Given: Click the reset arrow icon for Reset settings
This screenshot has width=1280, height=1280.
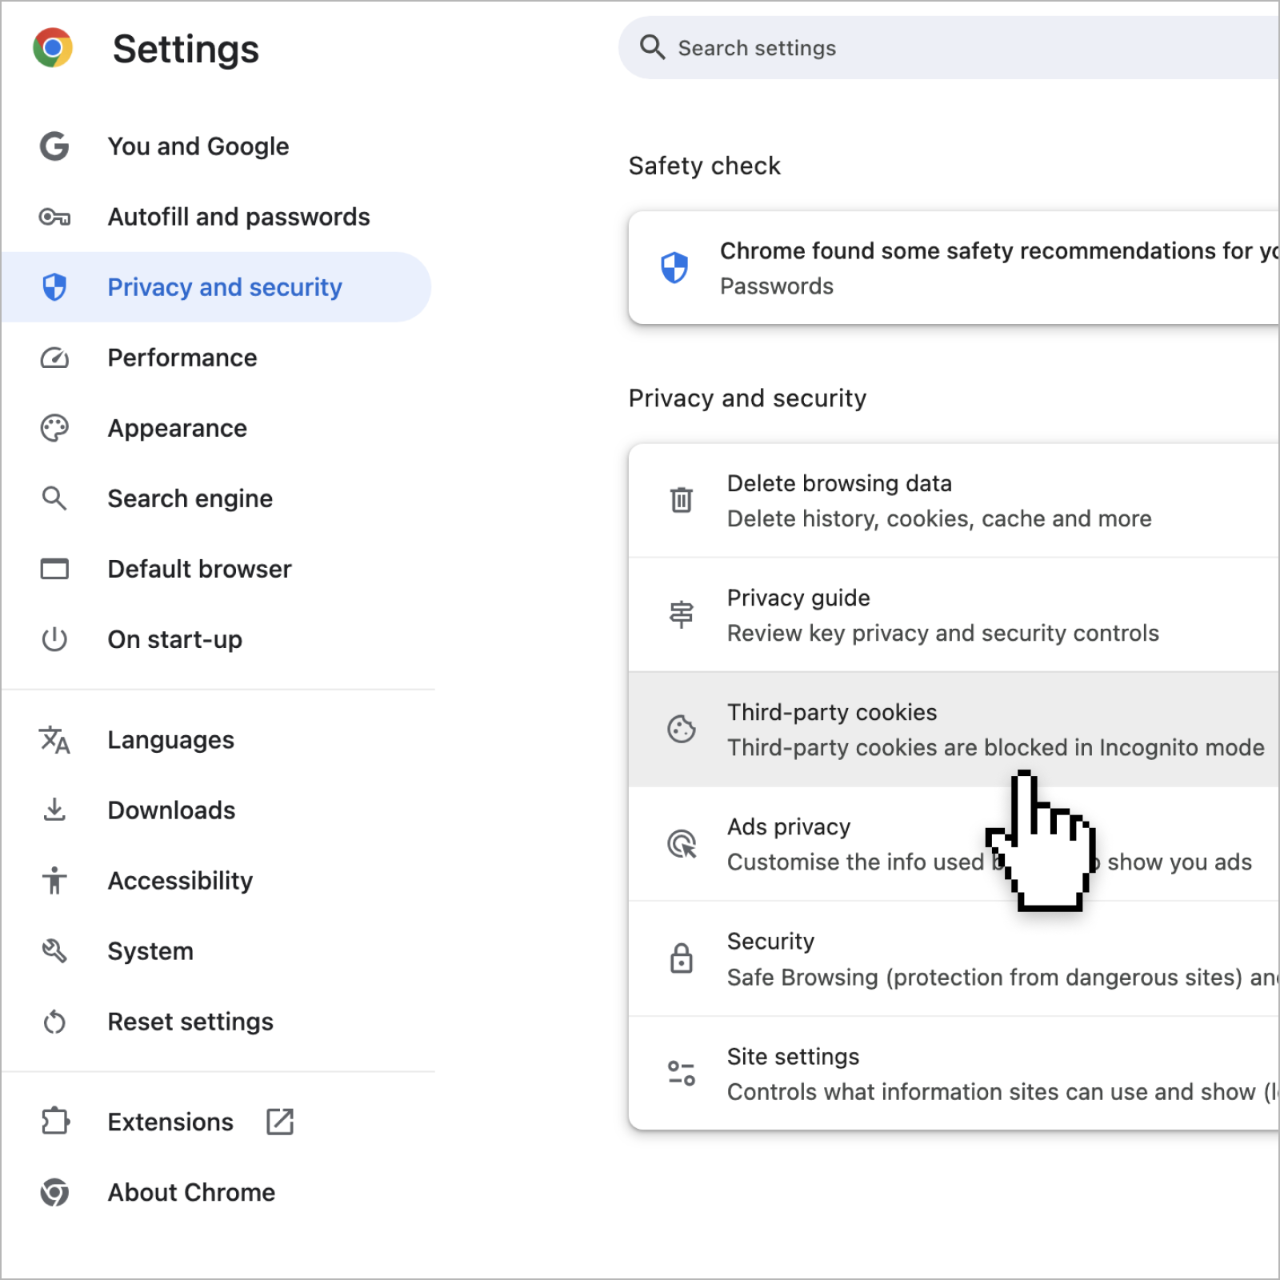Looking at the screenshot, I should (x=54, y=1022).
